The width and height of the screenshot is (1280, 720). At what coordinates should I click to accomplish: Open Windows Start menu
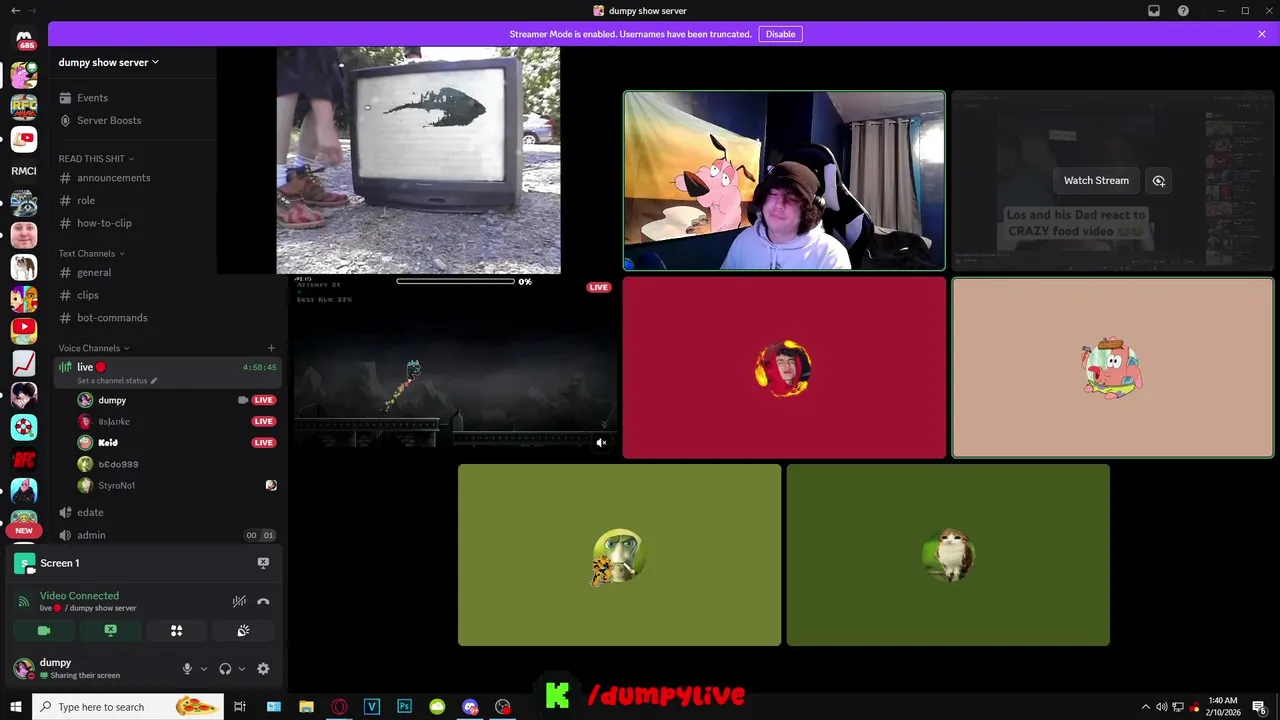click(x=16, y=707)
